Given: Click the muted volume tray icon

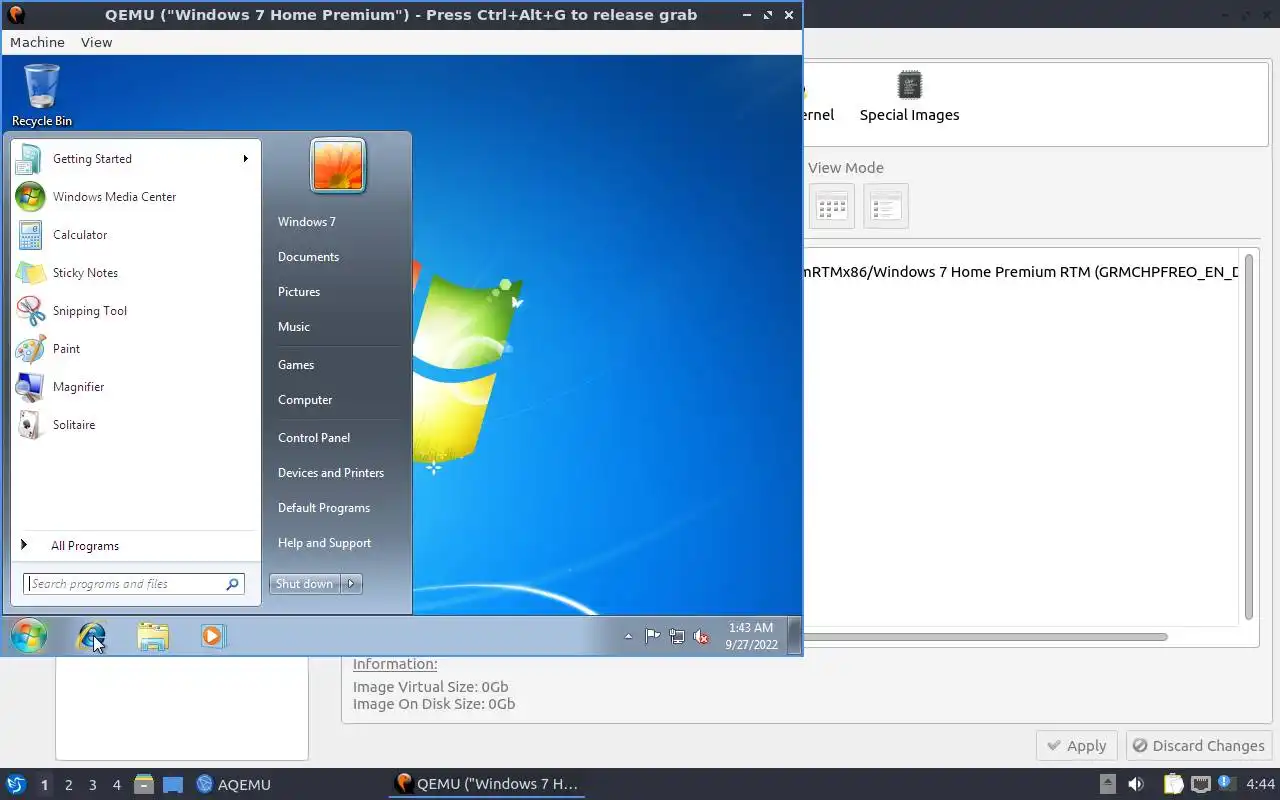Looking at the screenshot, I should (702, 636).
